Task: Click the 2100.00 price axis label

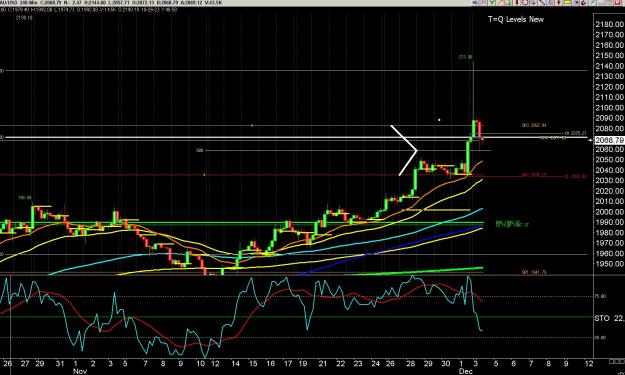Action: click(609, 108)
